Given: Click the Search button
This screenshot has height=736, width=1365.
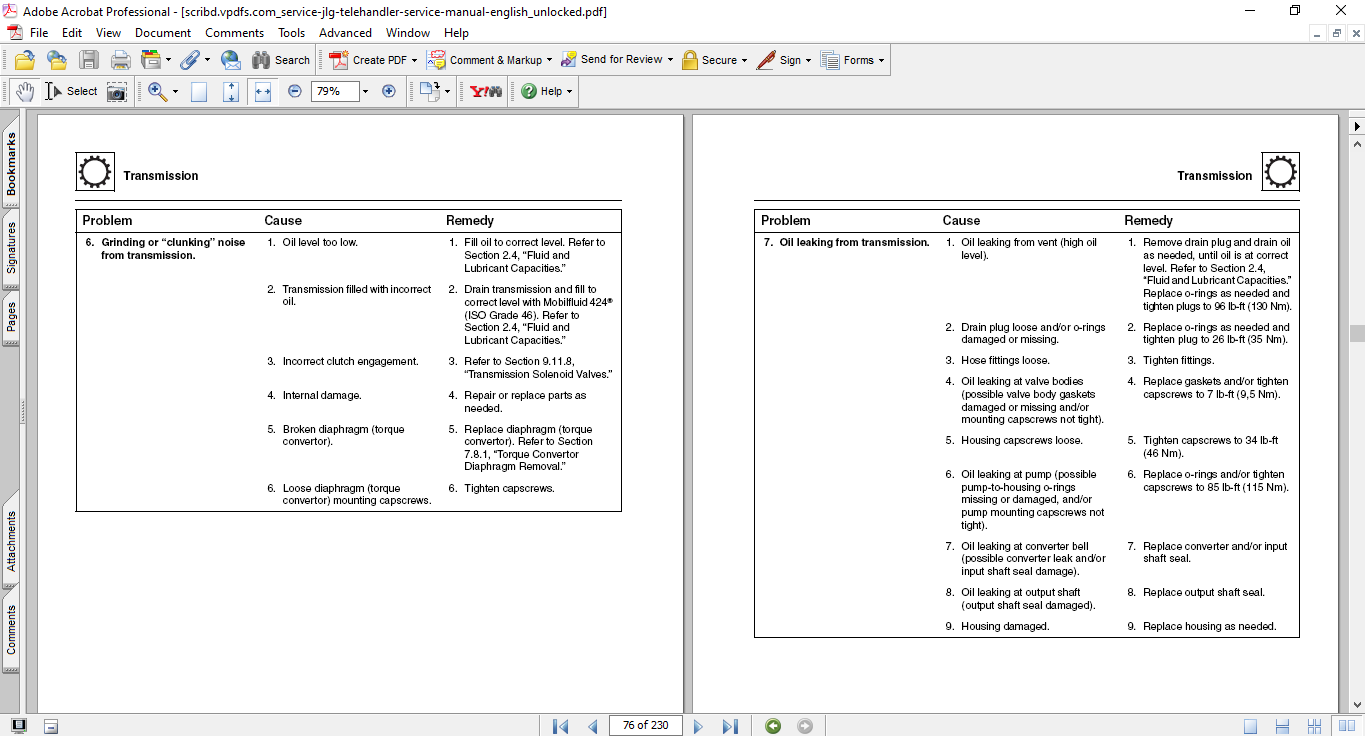Looking at the screenshot, I should point(281,60).
